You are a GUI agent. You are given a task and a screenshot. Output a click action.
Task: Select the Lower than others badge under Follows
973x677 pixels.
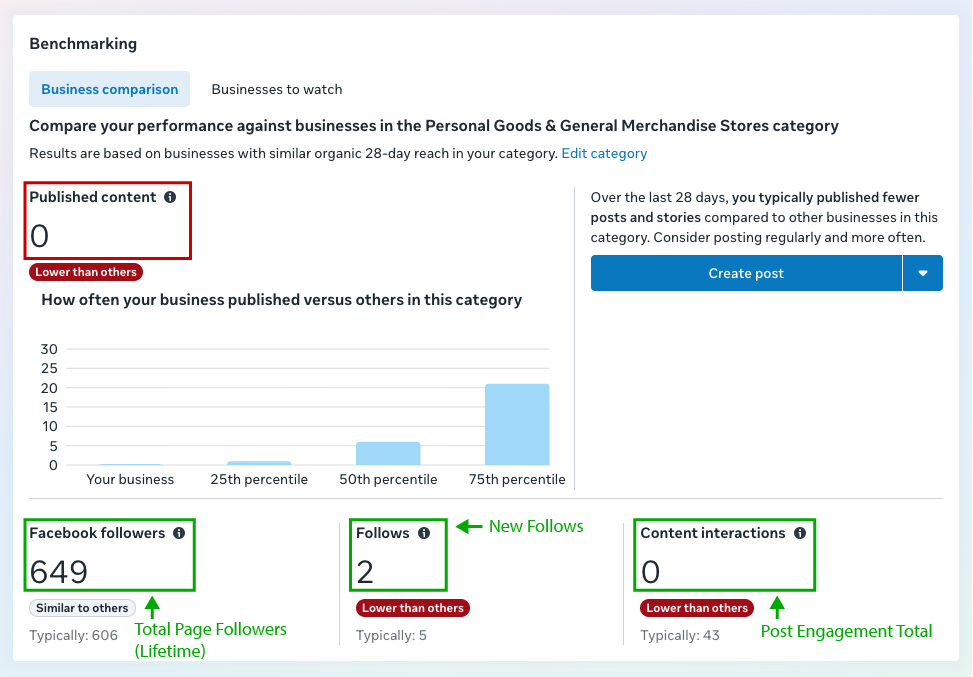coord(413,608)
